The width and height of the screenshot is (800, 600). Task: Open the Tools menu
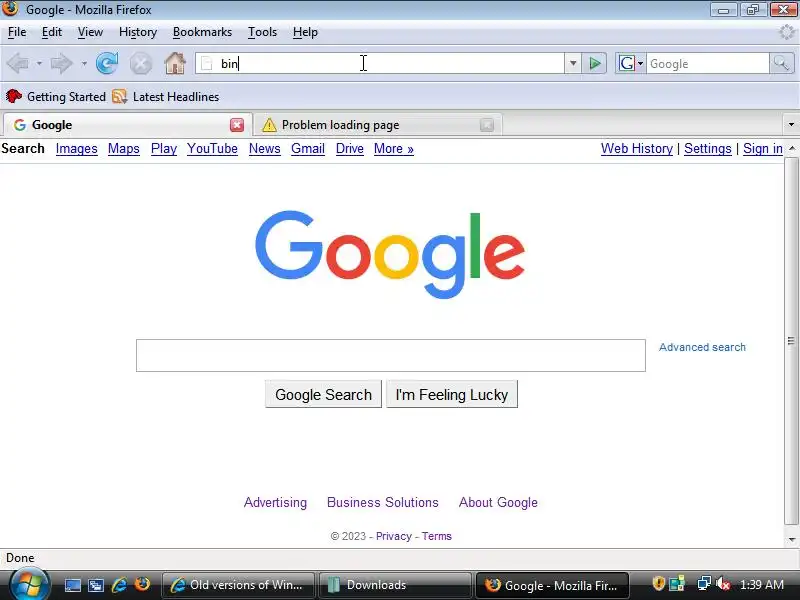pos(262,32)
